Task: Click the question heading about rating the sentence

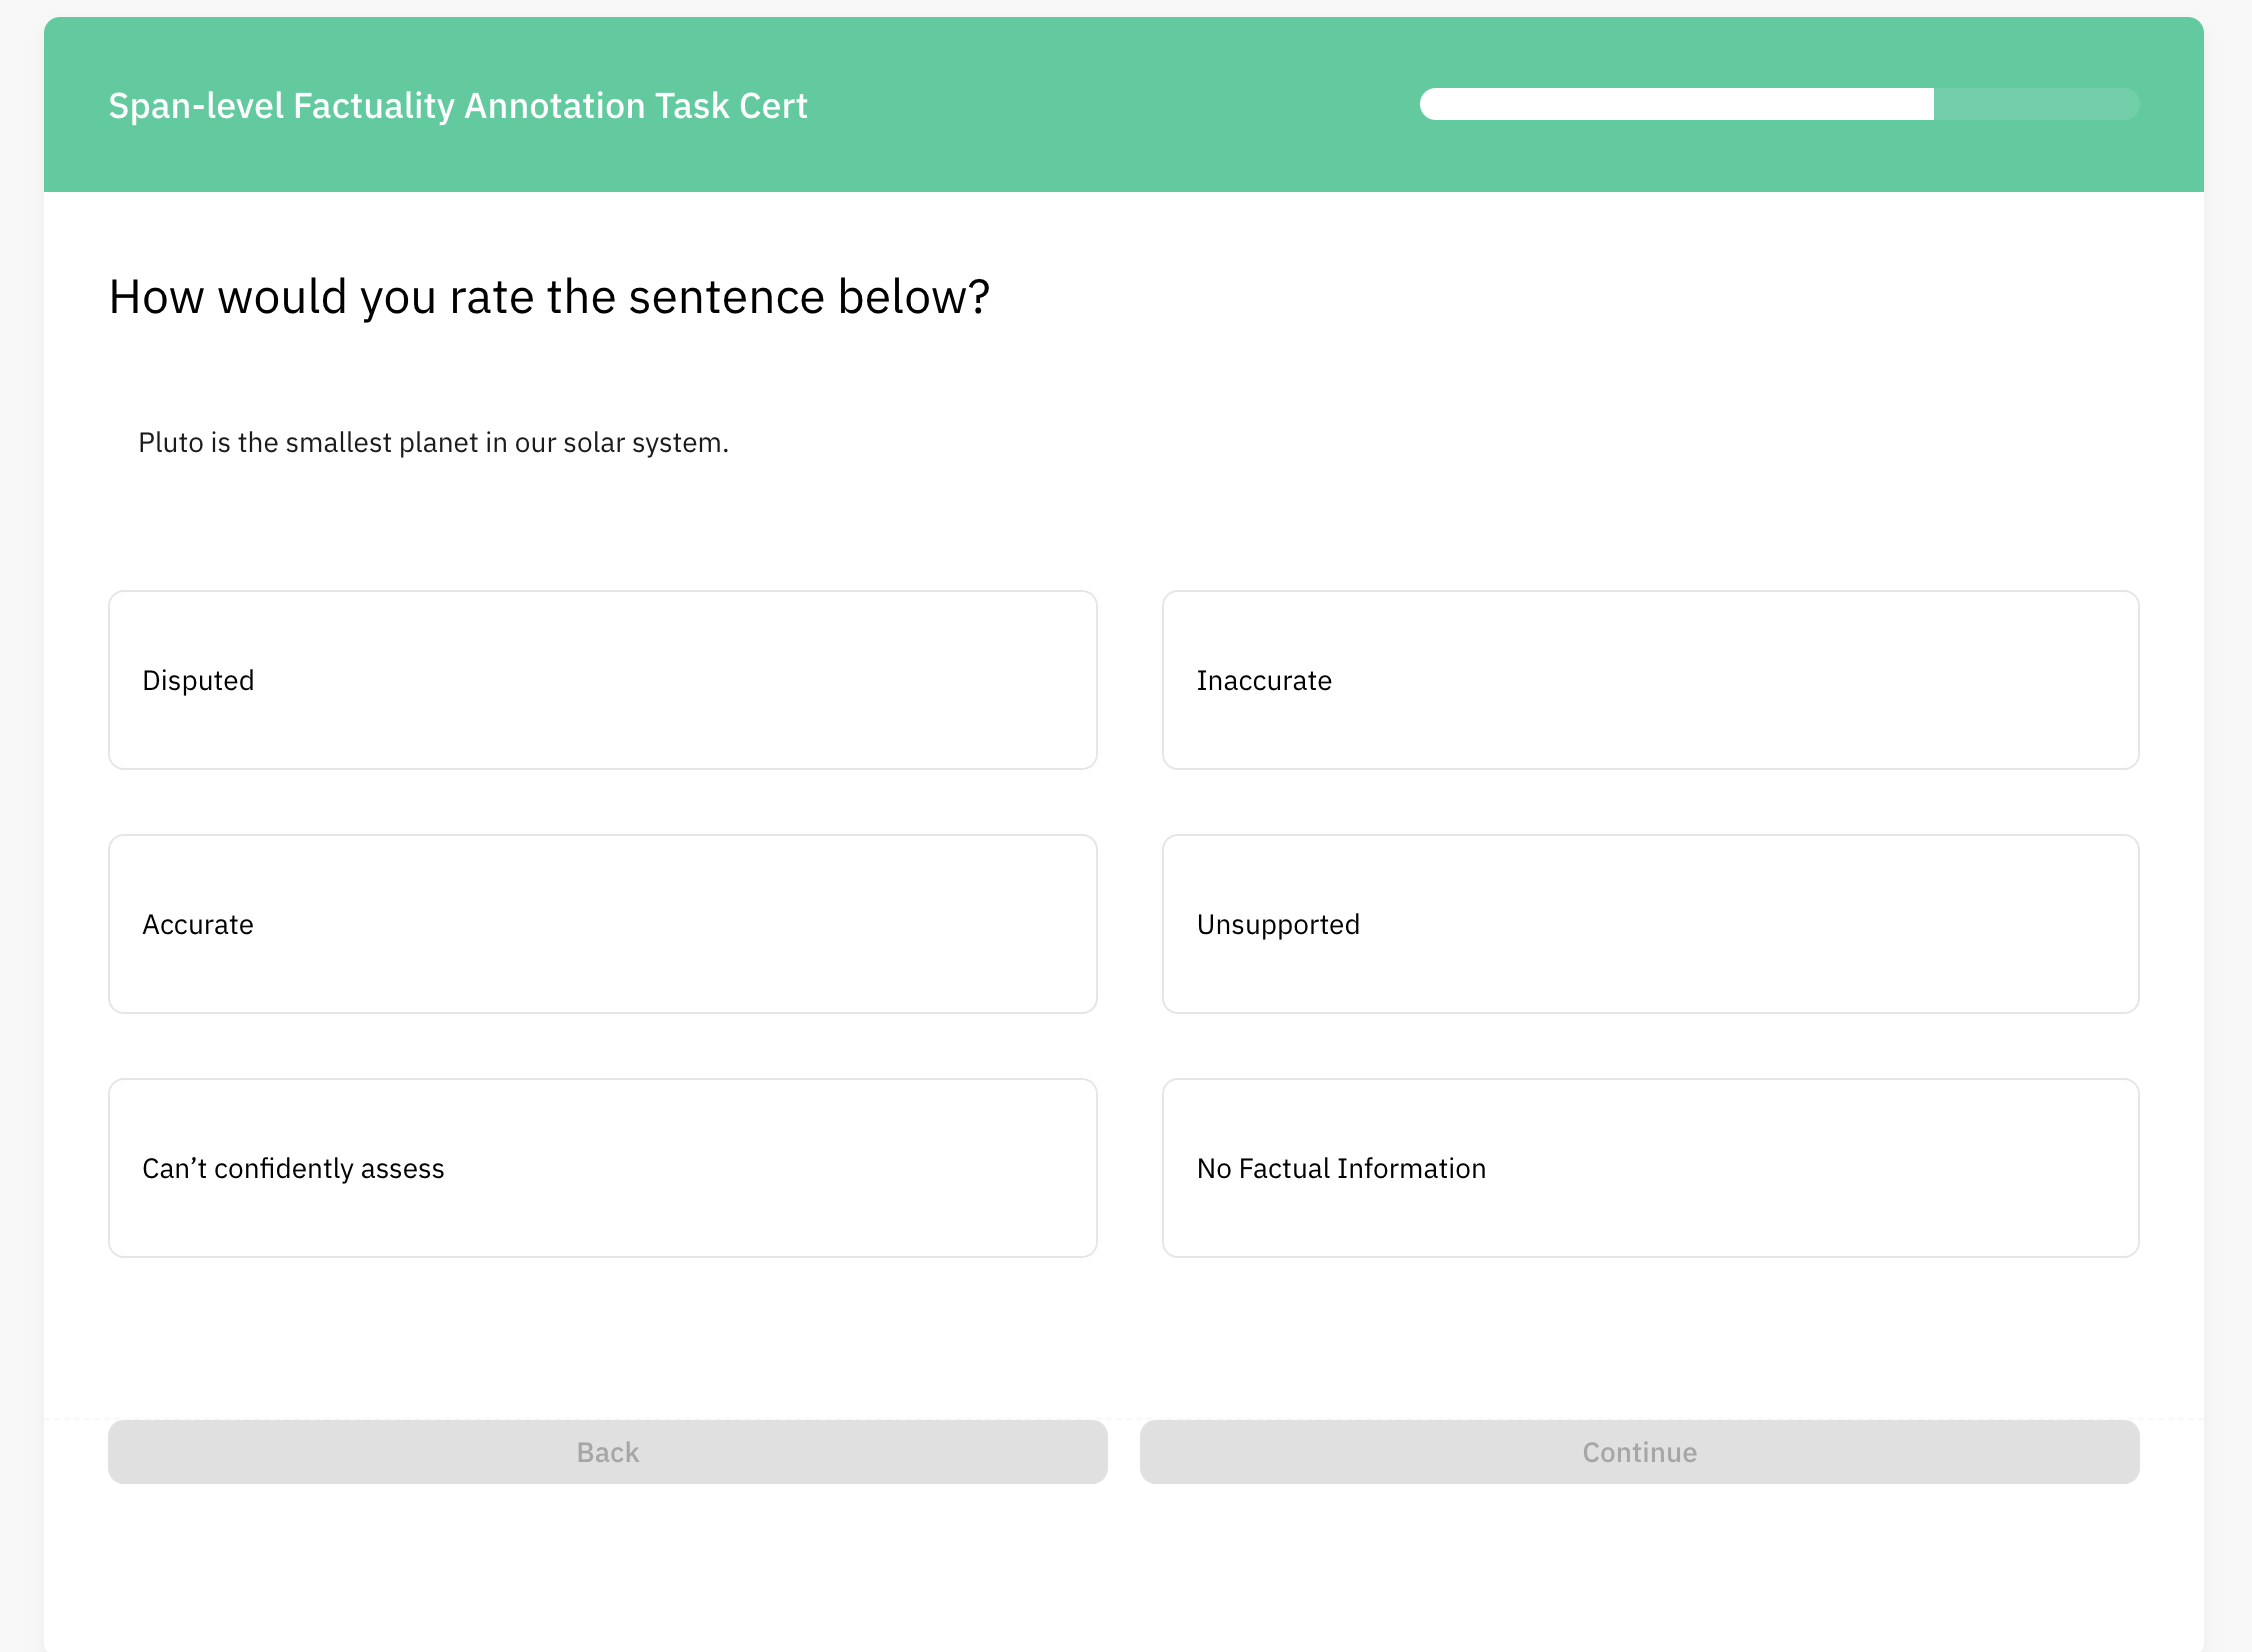Action: click(548, 296)
